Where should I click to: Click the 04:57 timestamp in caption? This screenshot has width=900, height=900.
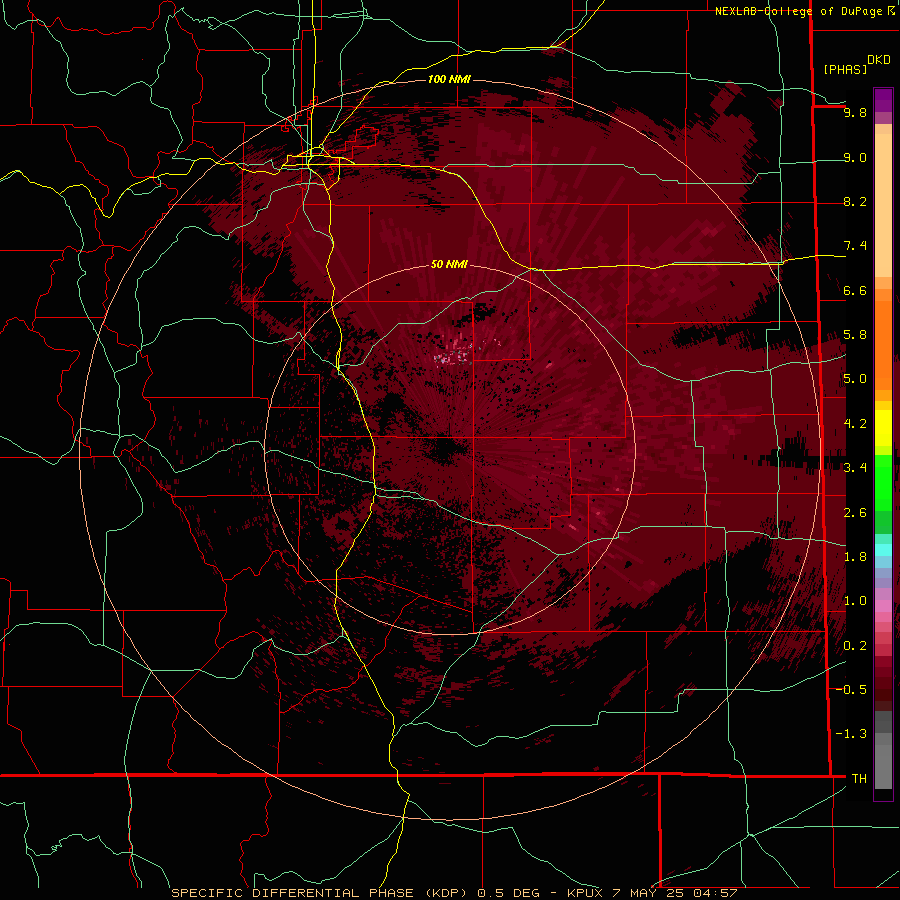(715, 893)
